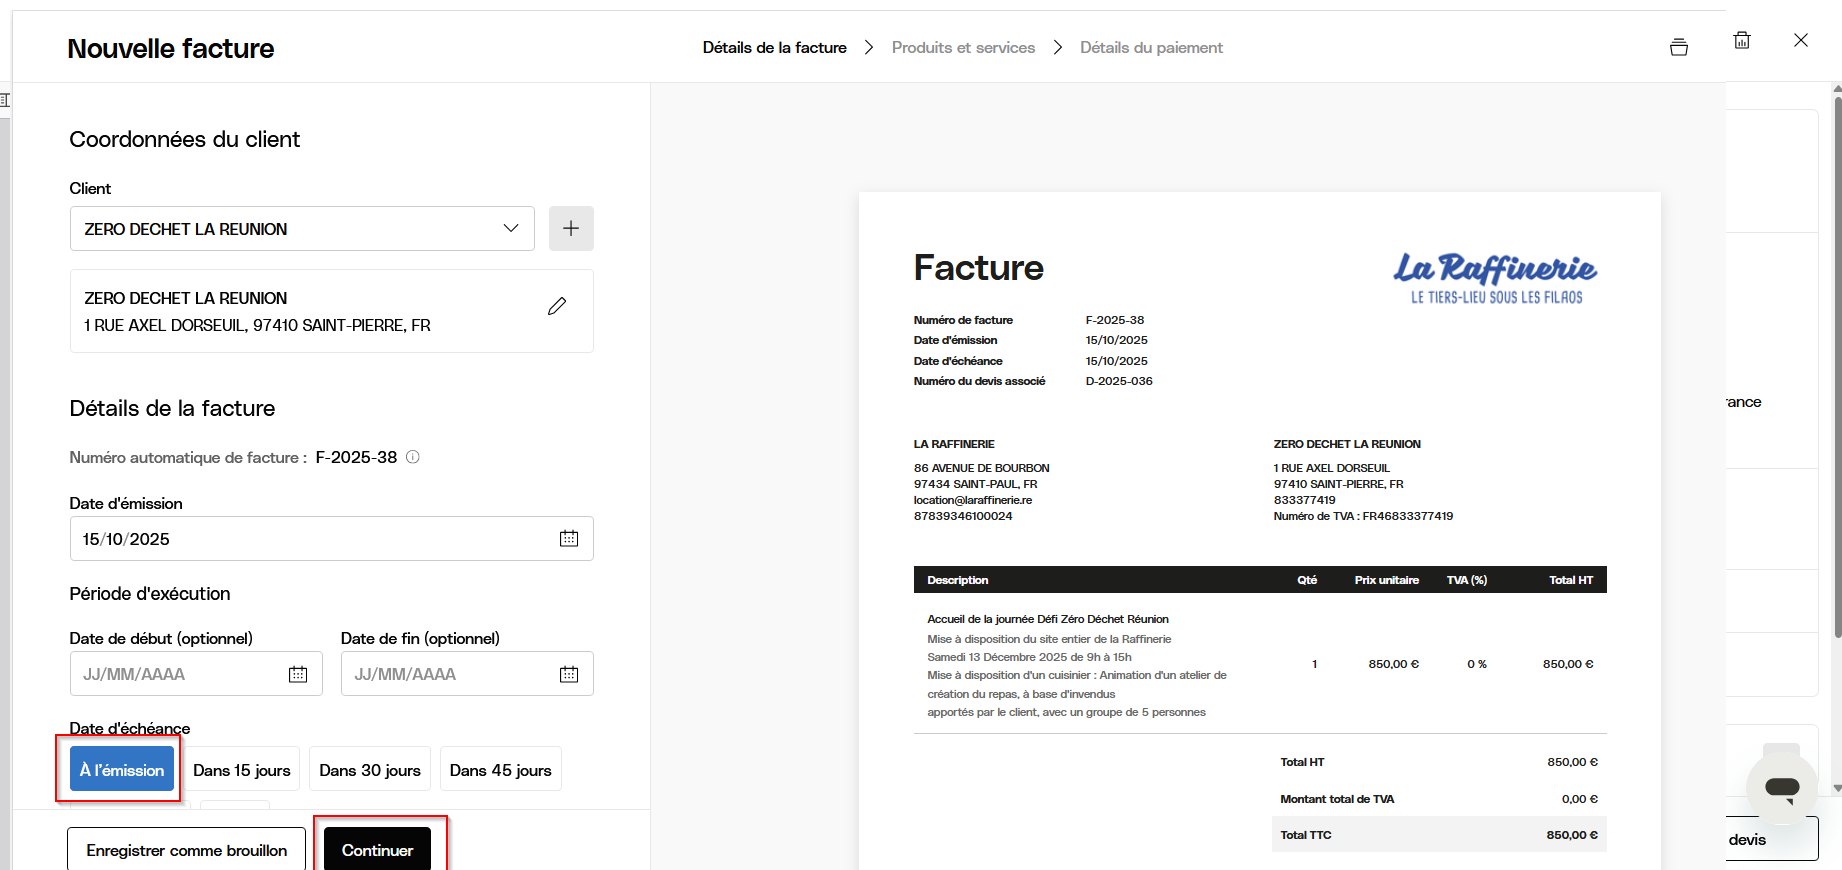
Task: Open the chat support bubble
Action: pyautogui.click(x=1781, y=787)
